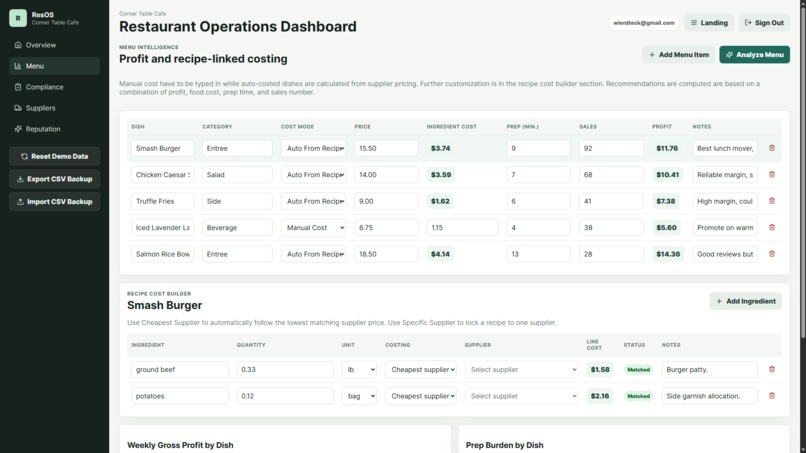Edit Chicken Caesar category field
This screenshot has height=453, width=806.
[x=237, y=174]
